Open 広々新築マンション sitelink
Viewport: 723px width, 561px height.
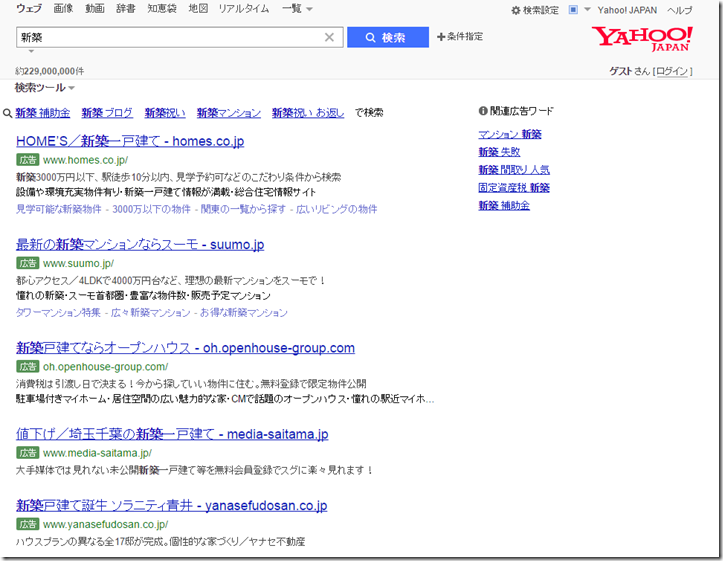[150, 313]
